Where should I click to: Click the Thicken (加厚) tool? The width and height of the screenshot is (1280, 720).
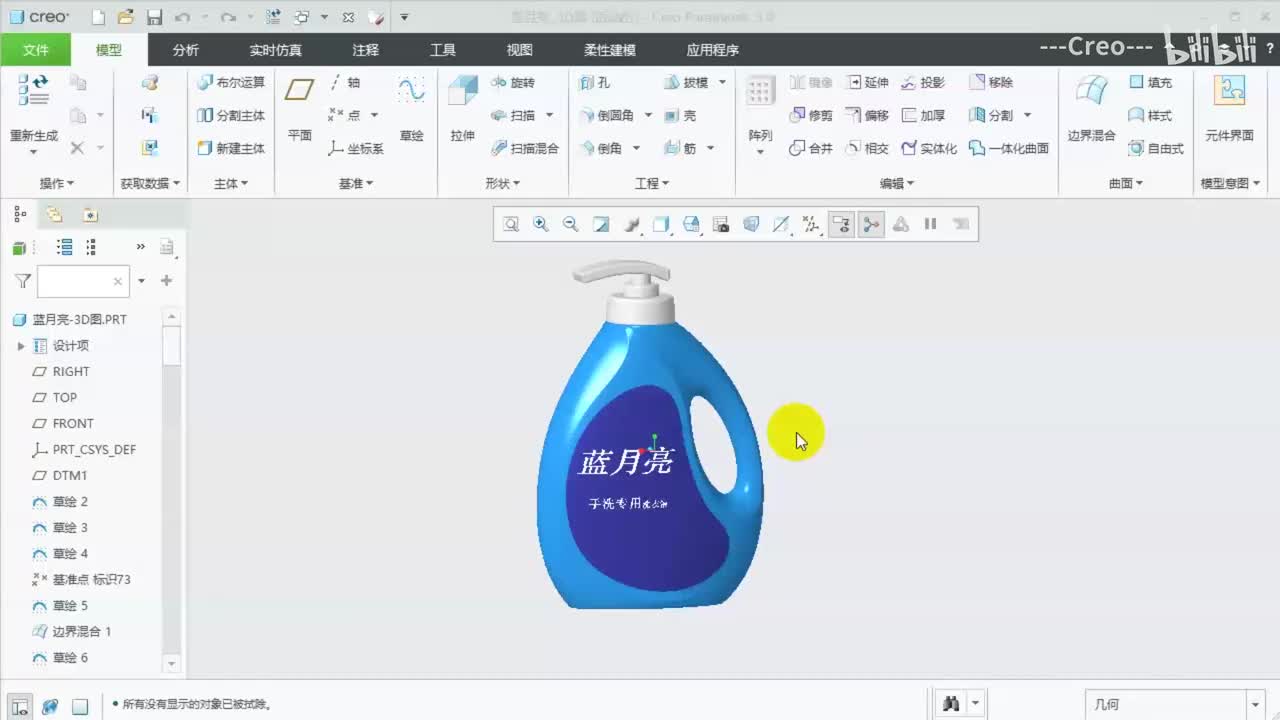tap(923, 116)
